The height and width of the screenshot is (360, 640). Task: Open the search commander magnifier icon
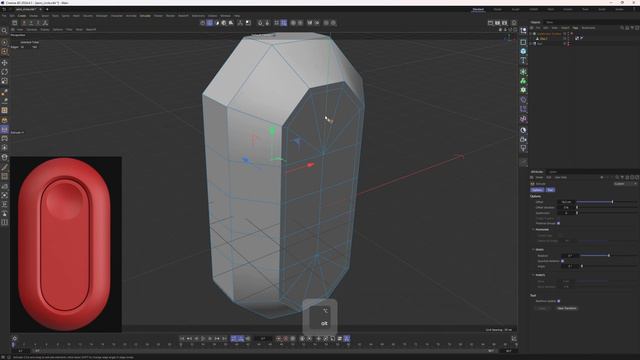[4, 31]
